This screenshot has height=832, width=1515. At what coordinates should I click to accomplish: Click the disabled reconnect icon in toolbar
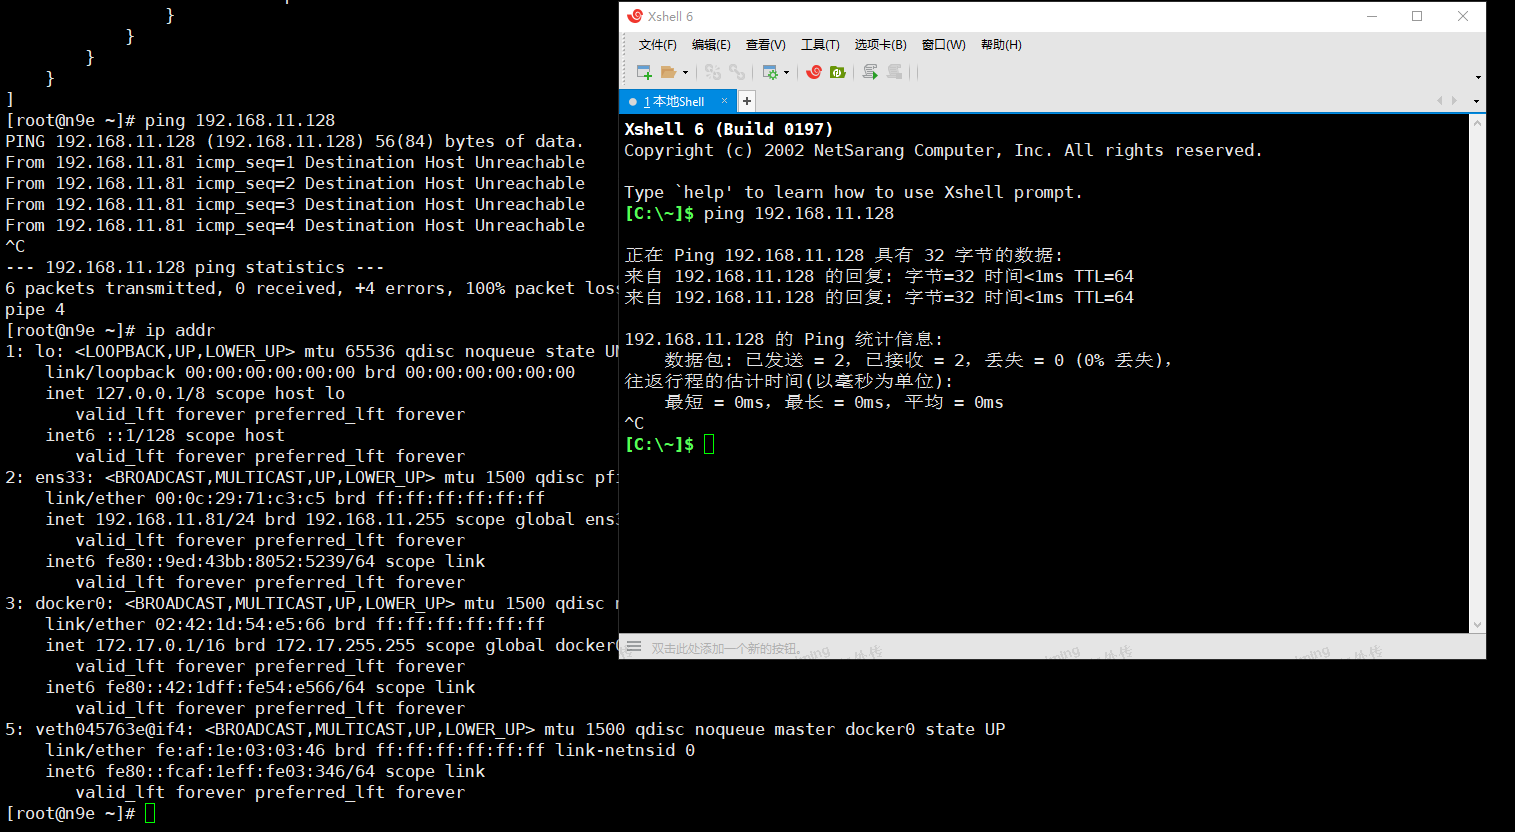[713, 72]
